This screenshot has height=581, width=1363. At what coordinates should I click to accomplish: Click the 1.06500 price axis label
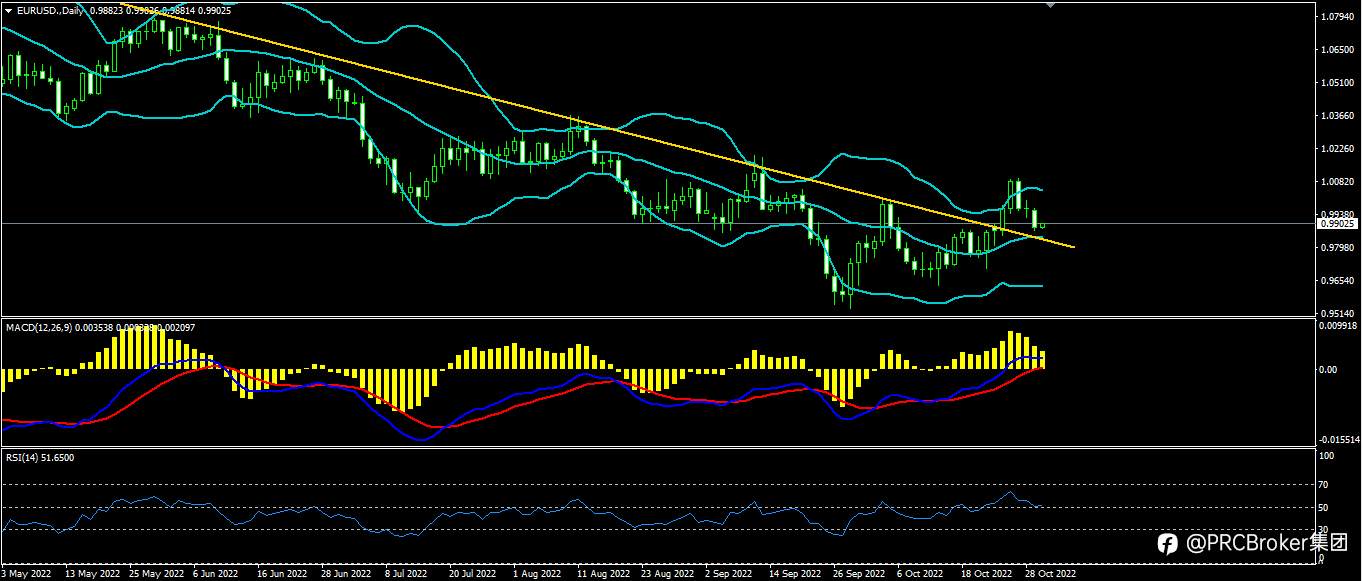tap(1339, 50)
